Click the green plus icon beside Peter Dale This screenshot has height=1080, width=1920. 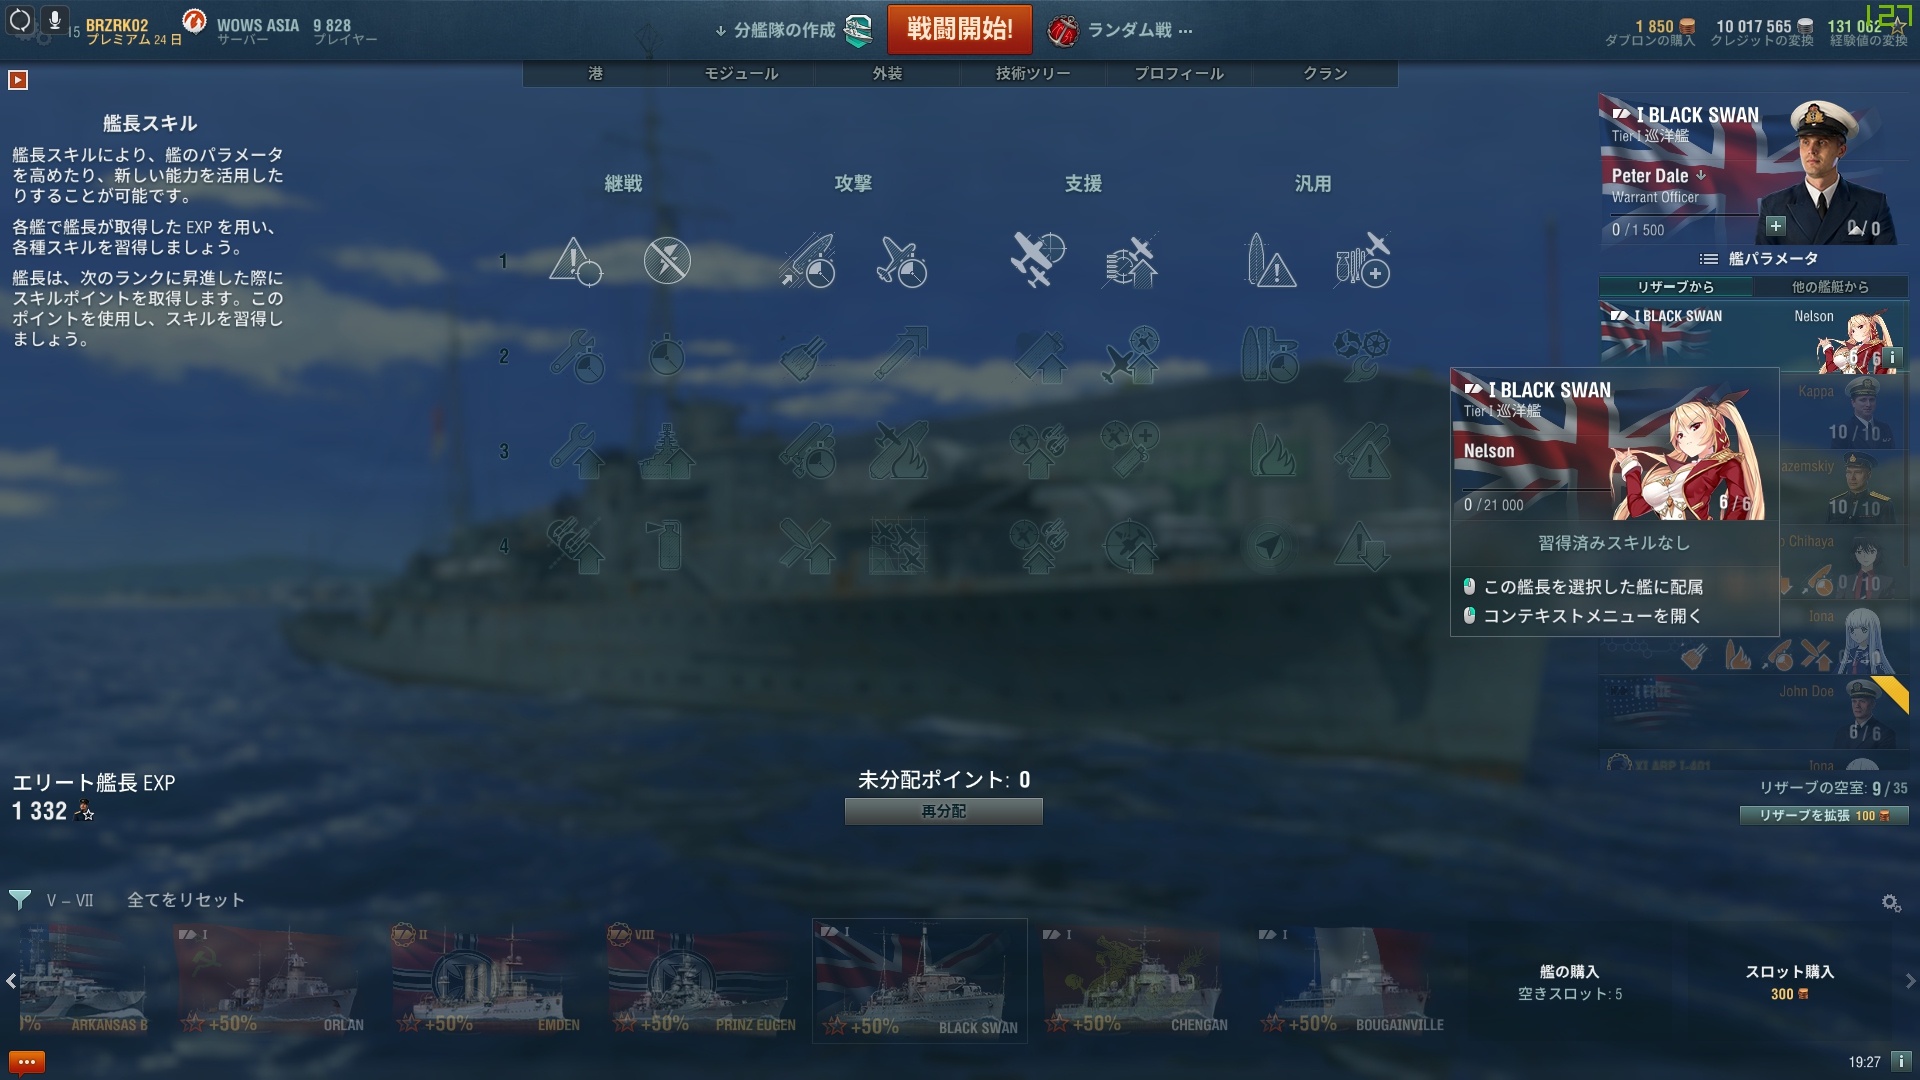click(1776, 226)
